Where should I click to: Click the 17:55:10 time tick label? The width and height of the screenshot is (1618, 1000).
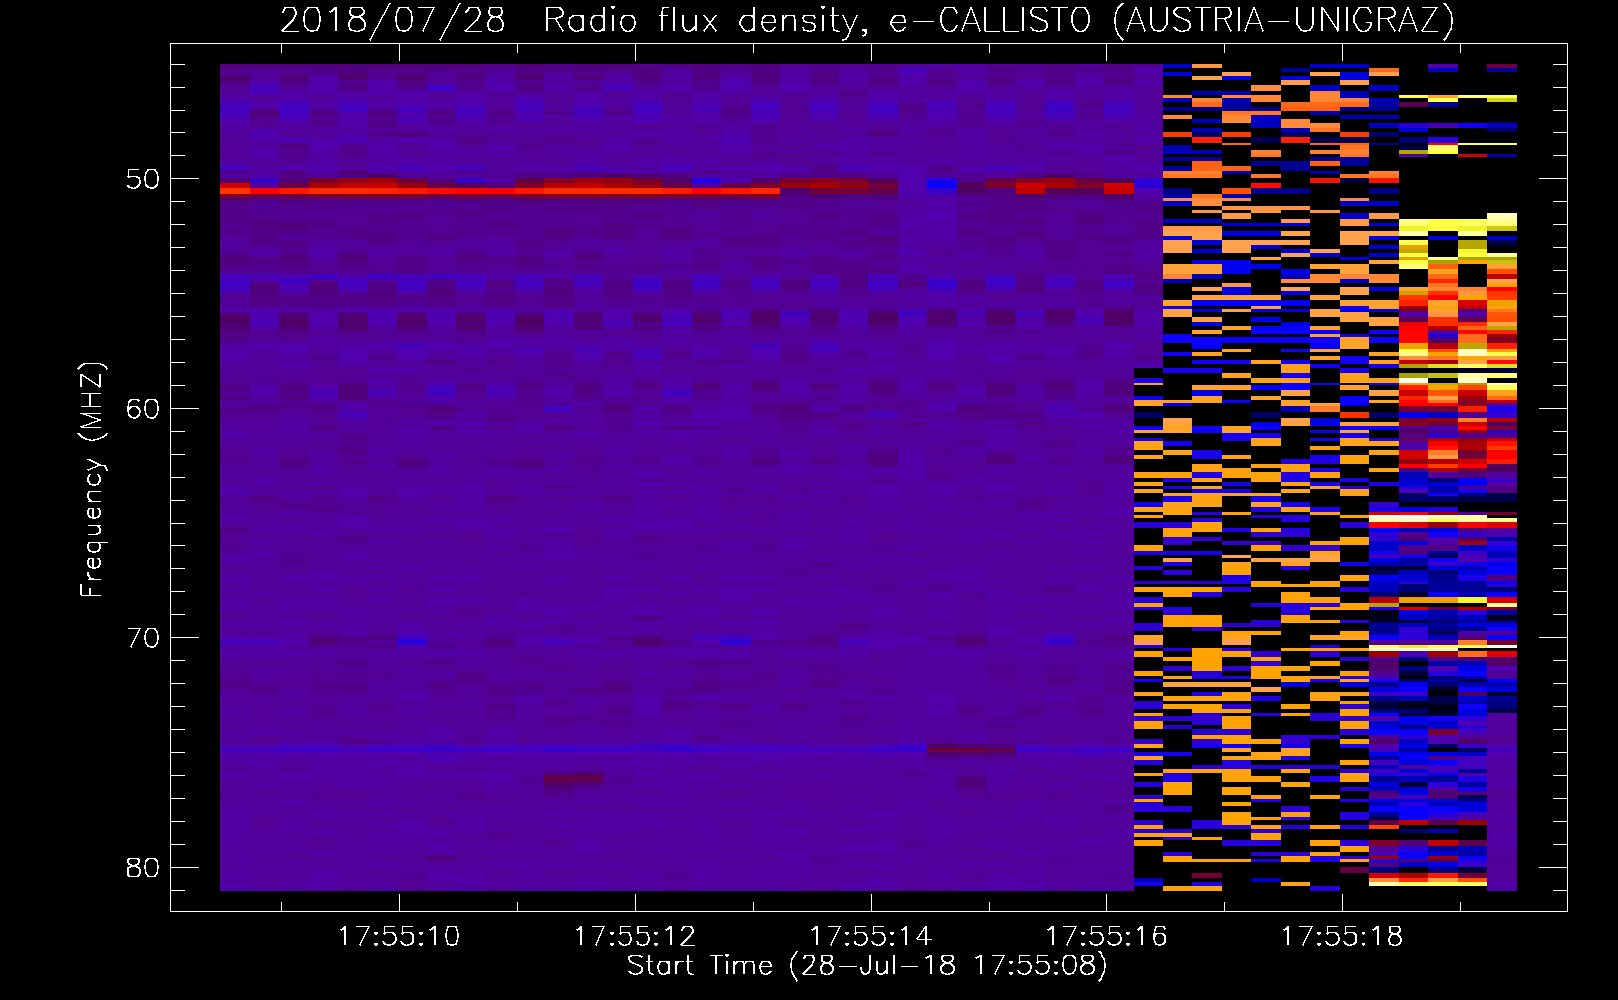coord(399,937)
